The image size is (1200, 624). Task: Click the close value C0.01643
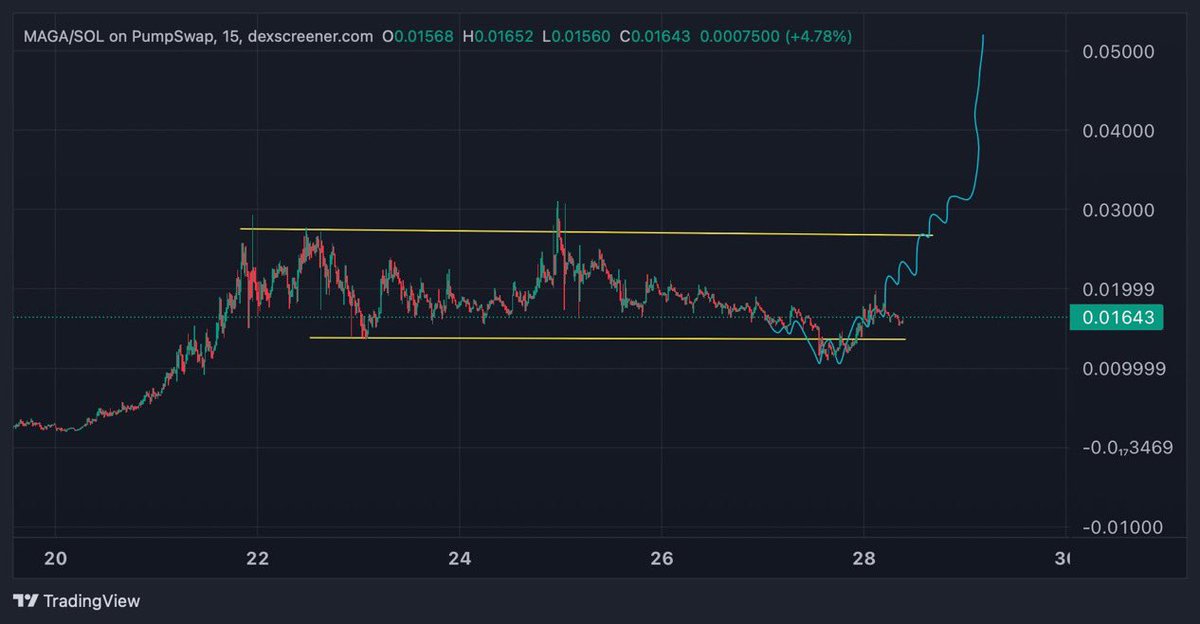coord(655,36)
